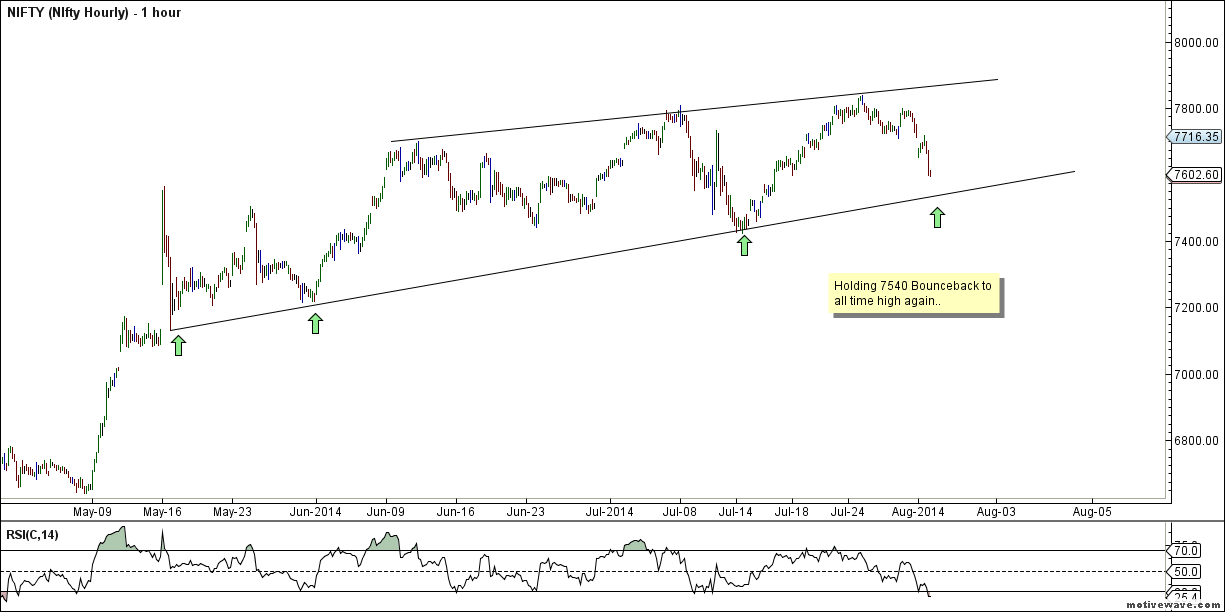
Task: Click the Jul-2014 date on time axis
Action: tap(609, 511)
